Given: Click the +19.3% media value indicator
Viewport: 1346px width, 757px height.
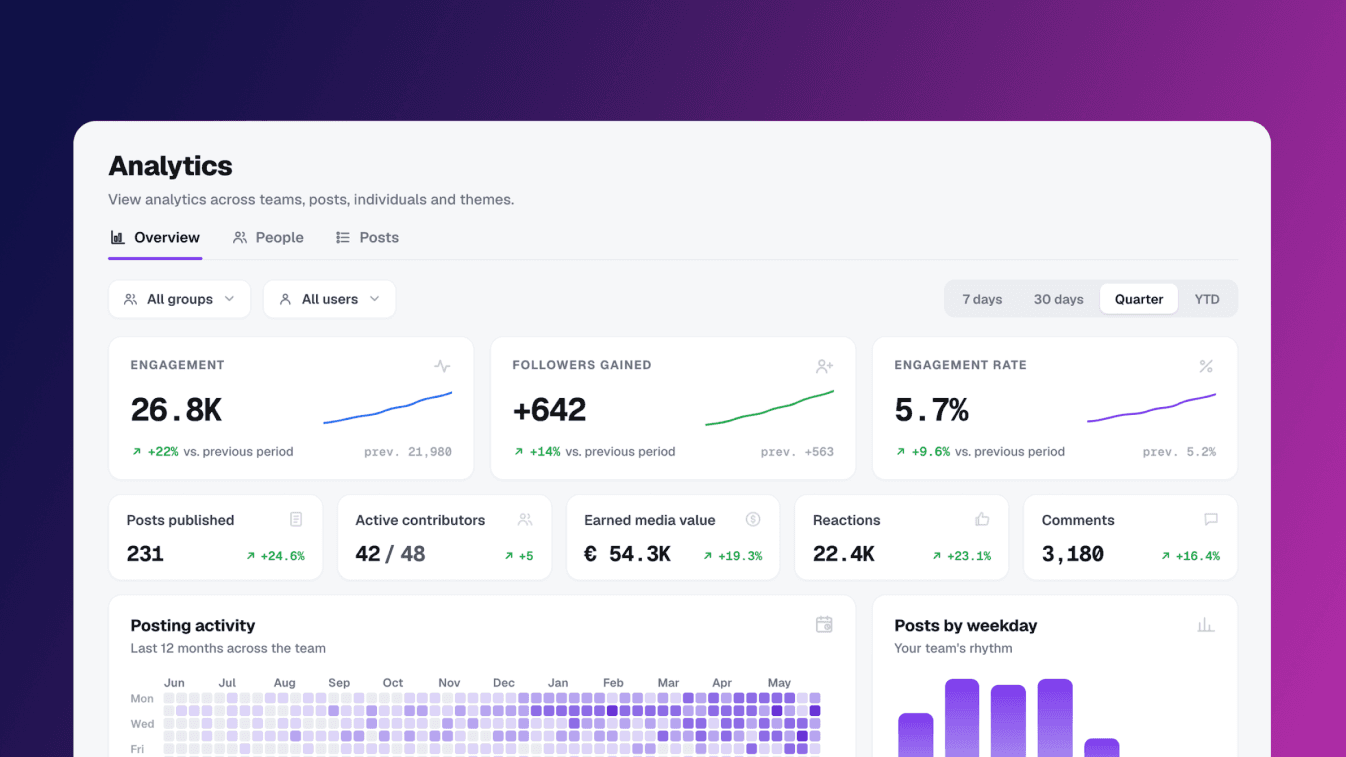Looking at the screenshot, I should 732,556.
